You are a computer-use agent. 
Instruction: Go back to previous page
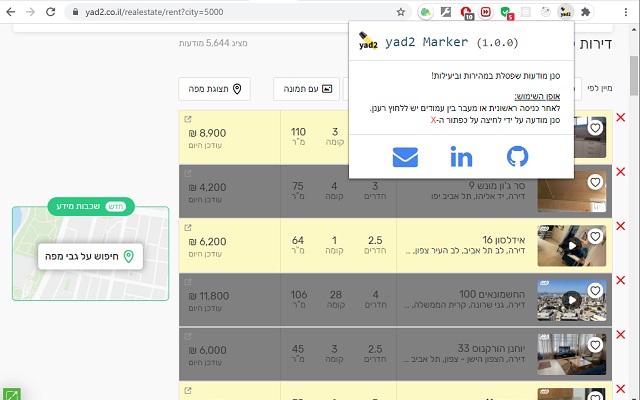11,12
